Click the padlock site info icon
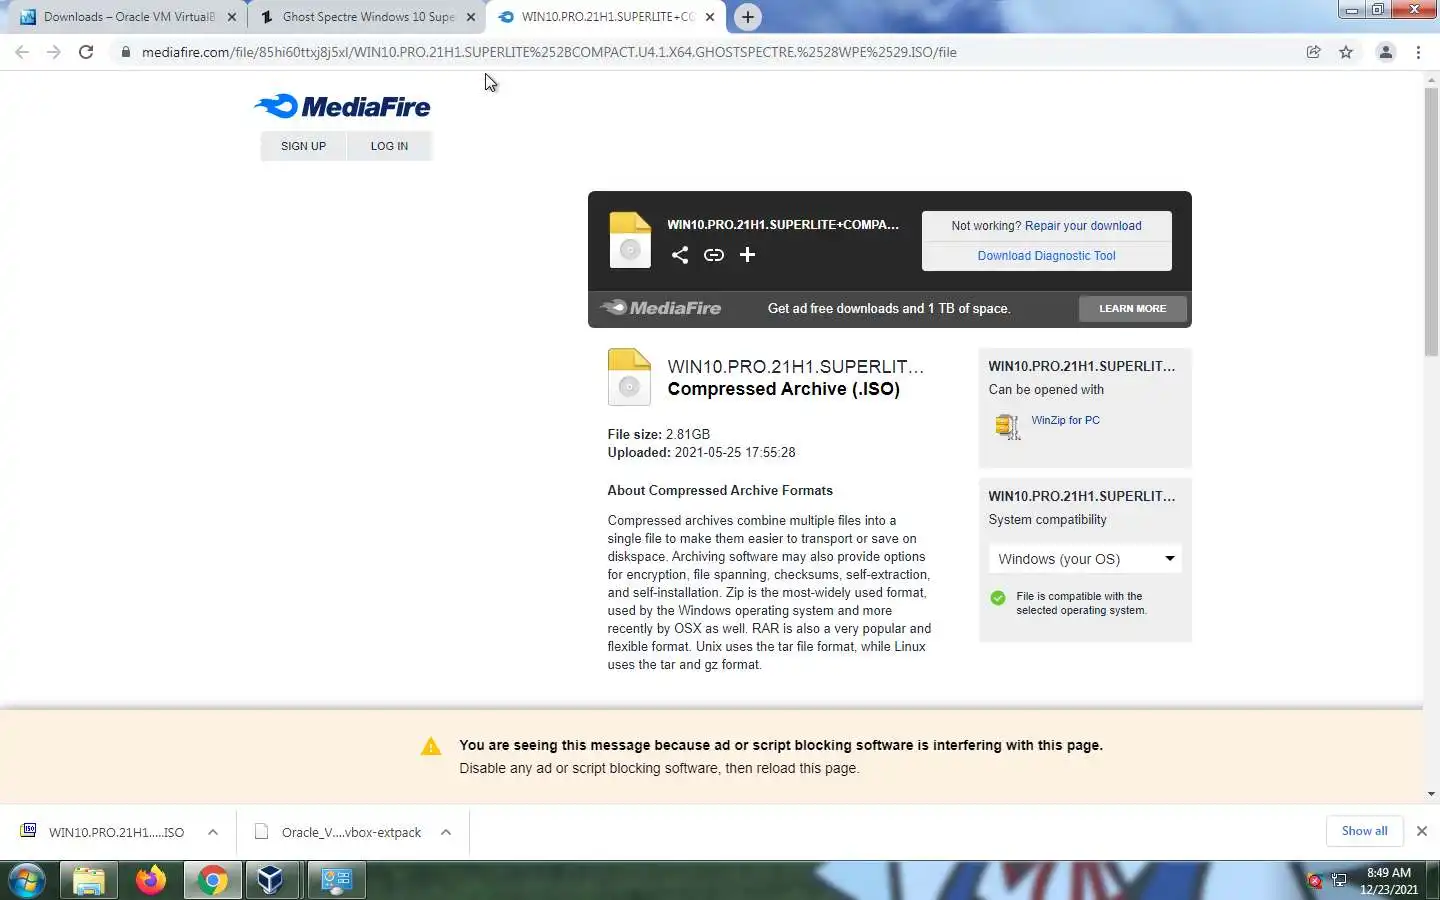 [126, 52]
